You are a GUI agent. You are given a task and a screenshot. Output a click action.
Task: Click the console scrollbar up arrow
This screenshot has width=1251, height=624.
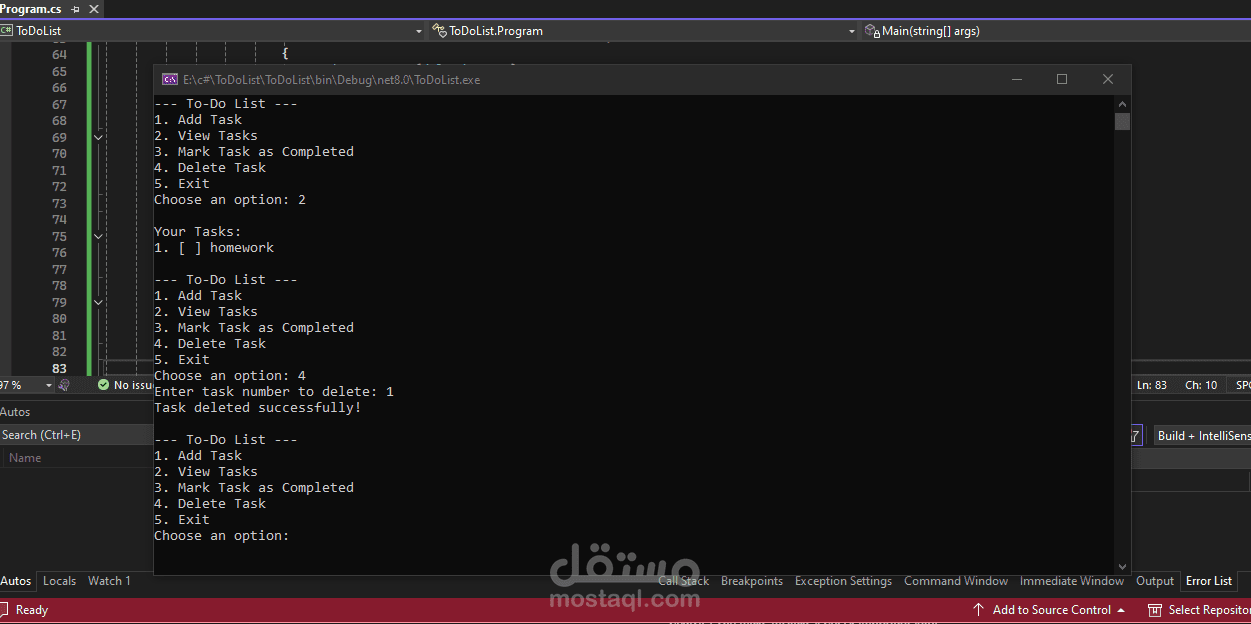pyautogui.click(x=1123, y=103)
